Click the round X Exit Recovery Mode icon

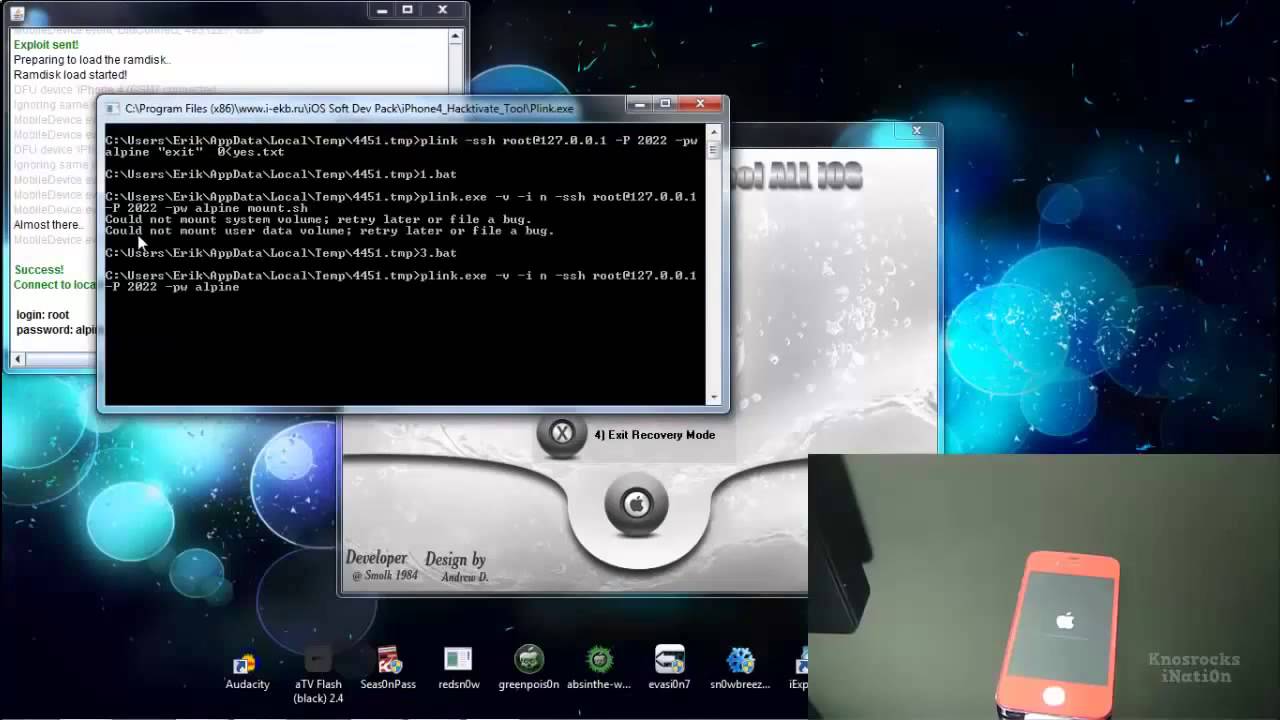562,434
